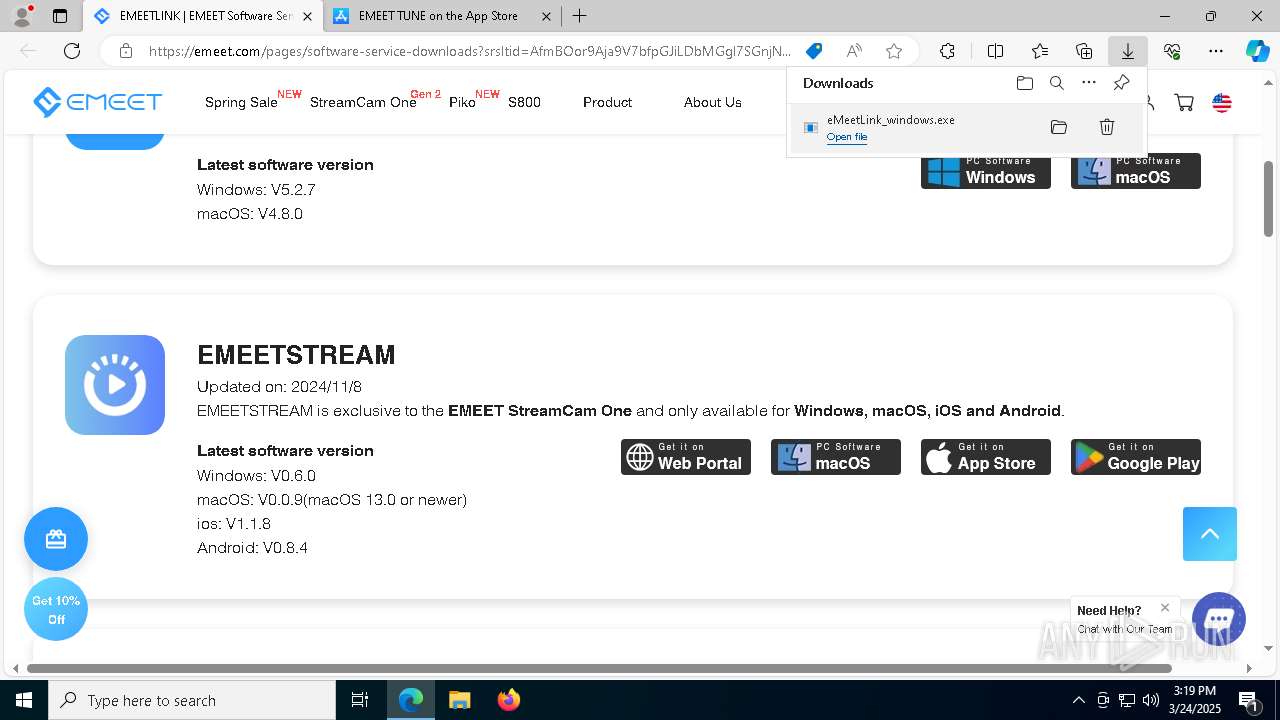Open Browser essentials icon

click(x=1172, y=51)
